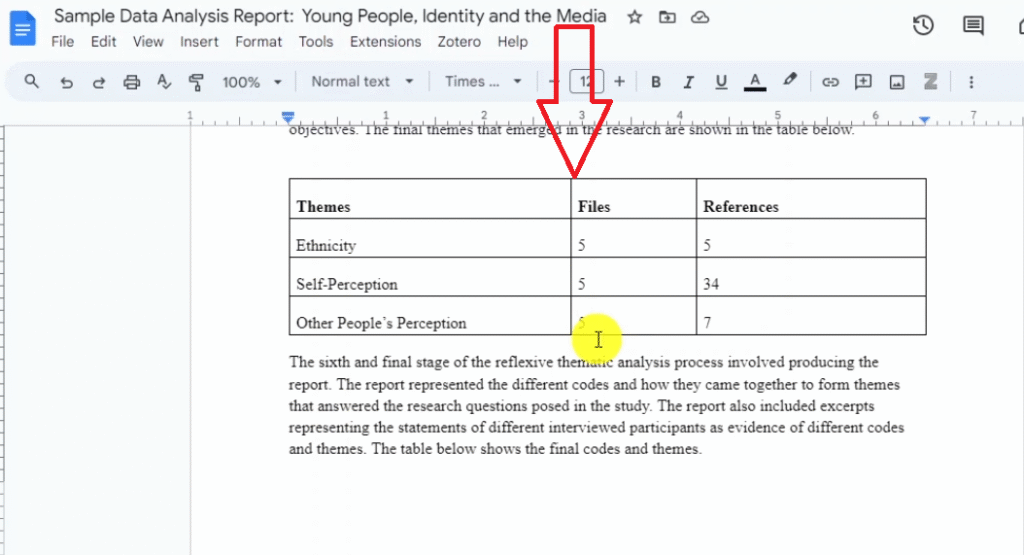Screen dimensions: 1024x555
Task: Add a comment from the toolbar
Action: click(863, 82)
